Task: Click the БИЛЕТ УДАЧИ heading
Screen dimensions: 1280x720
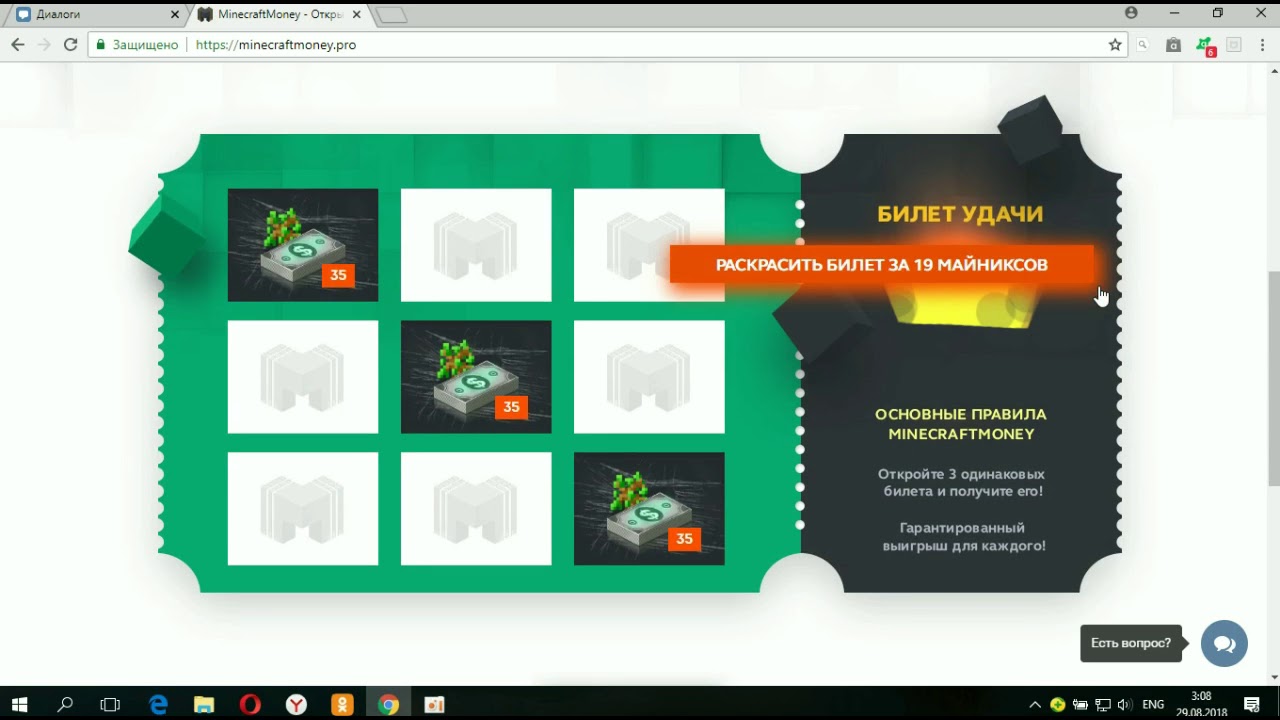Action: coord(960,214)
